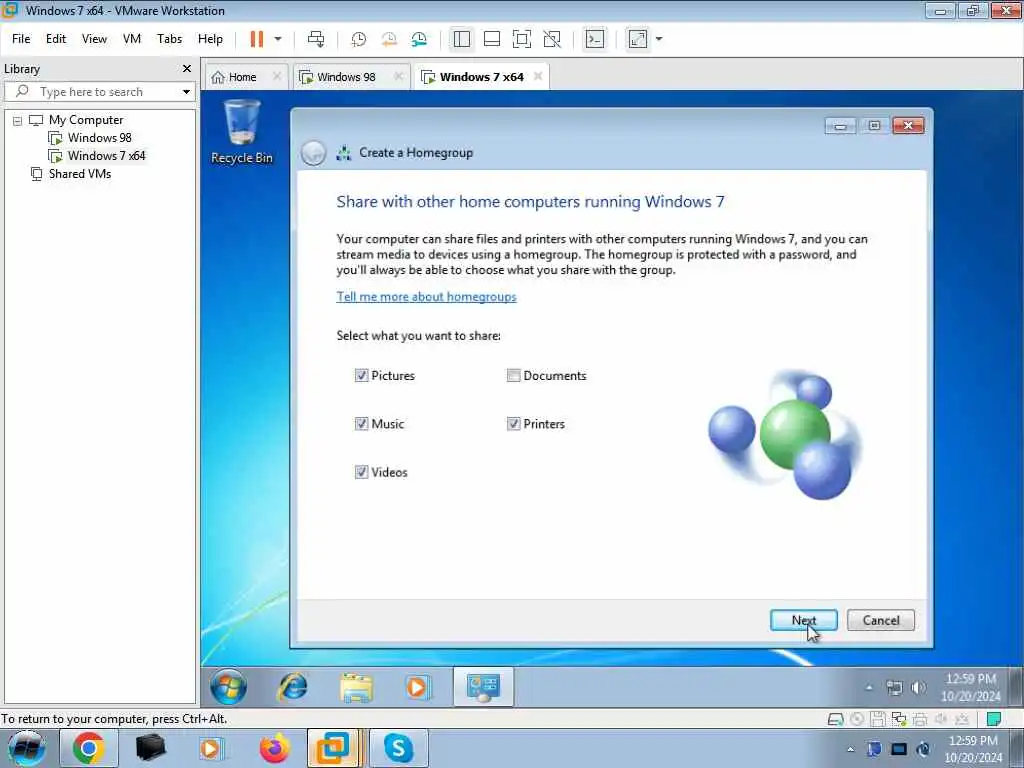Click the VMware network adapter status icon
The height and width of the screenshot is (768, 1024).
[x=899, y=720]
